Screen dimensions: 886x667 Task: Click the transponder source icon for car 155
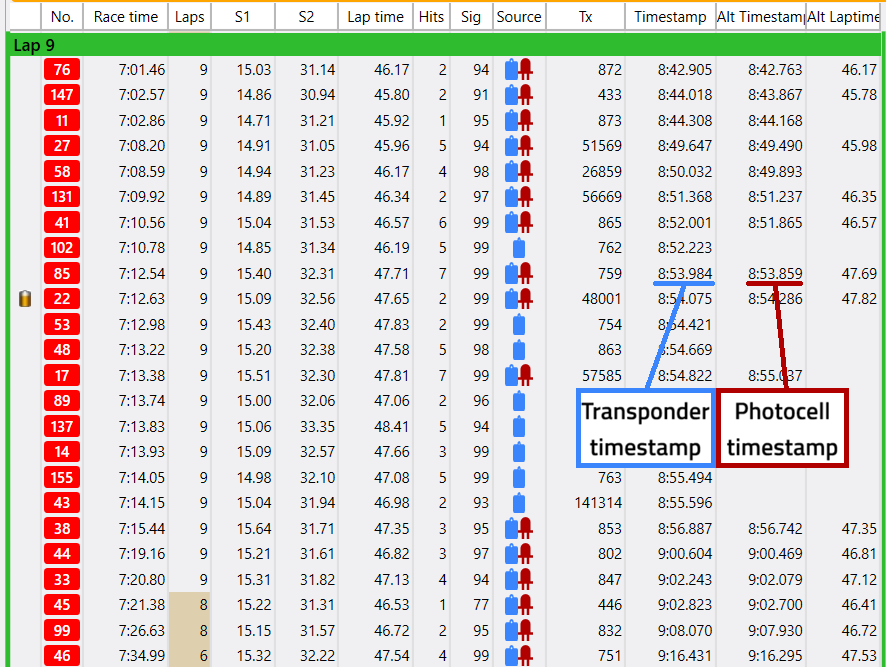[x=519, y=478]
